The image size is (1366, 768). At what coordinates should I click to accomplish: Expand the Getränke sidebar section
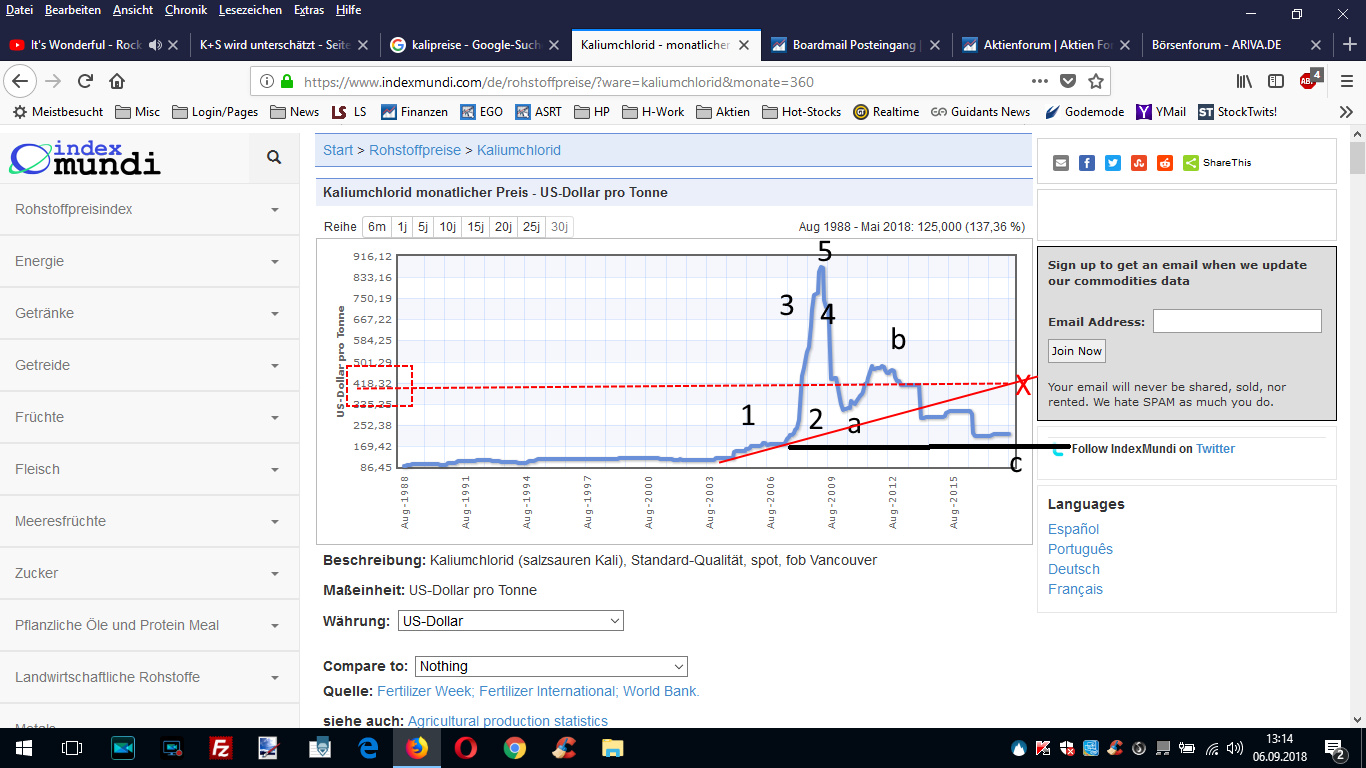149,314
